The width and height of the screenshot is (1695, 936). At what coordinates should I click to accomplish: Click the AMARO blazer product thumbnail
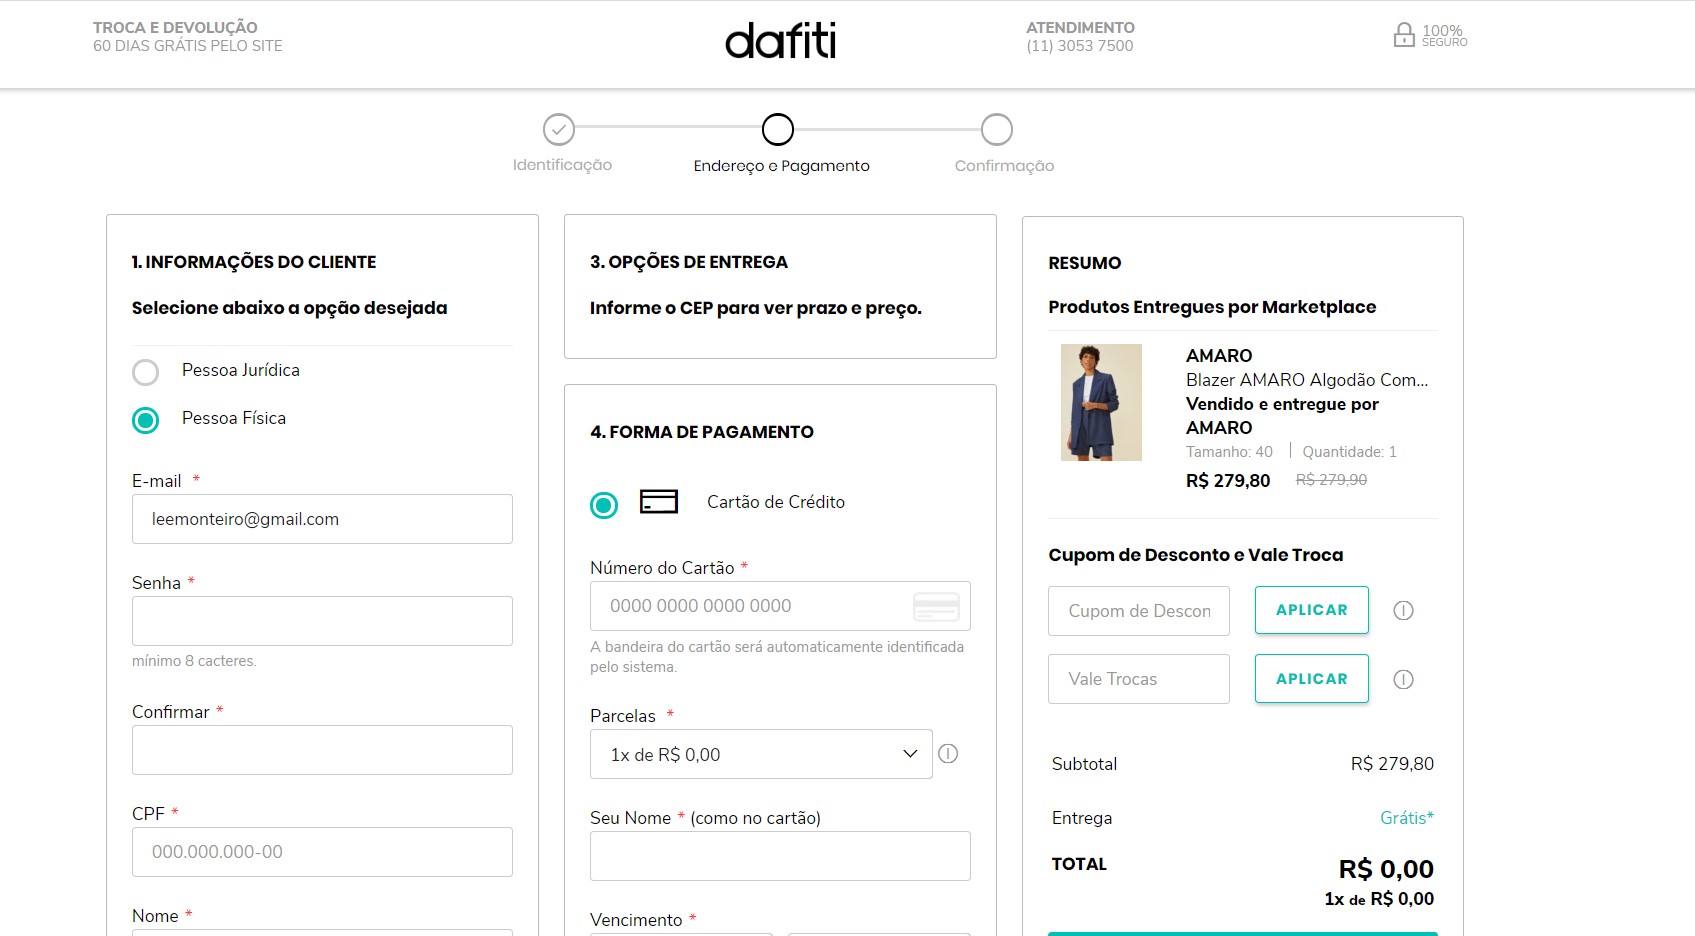point(1101,402)
